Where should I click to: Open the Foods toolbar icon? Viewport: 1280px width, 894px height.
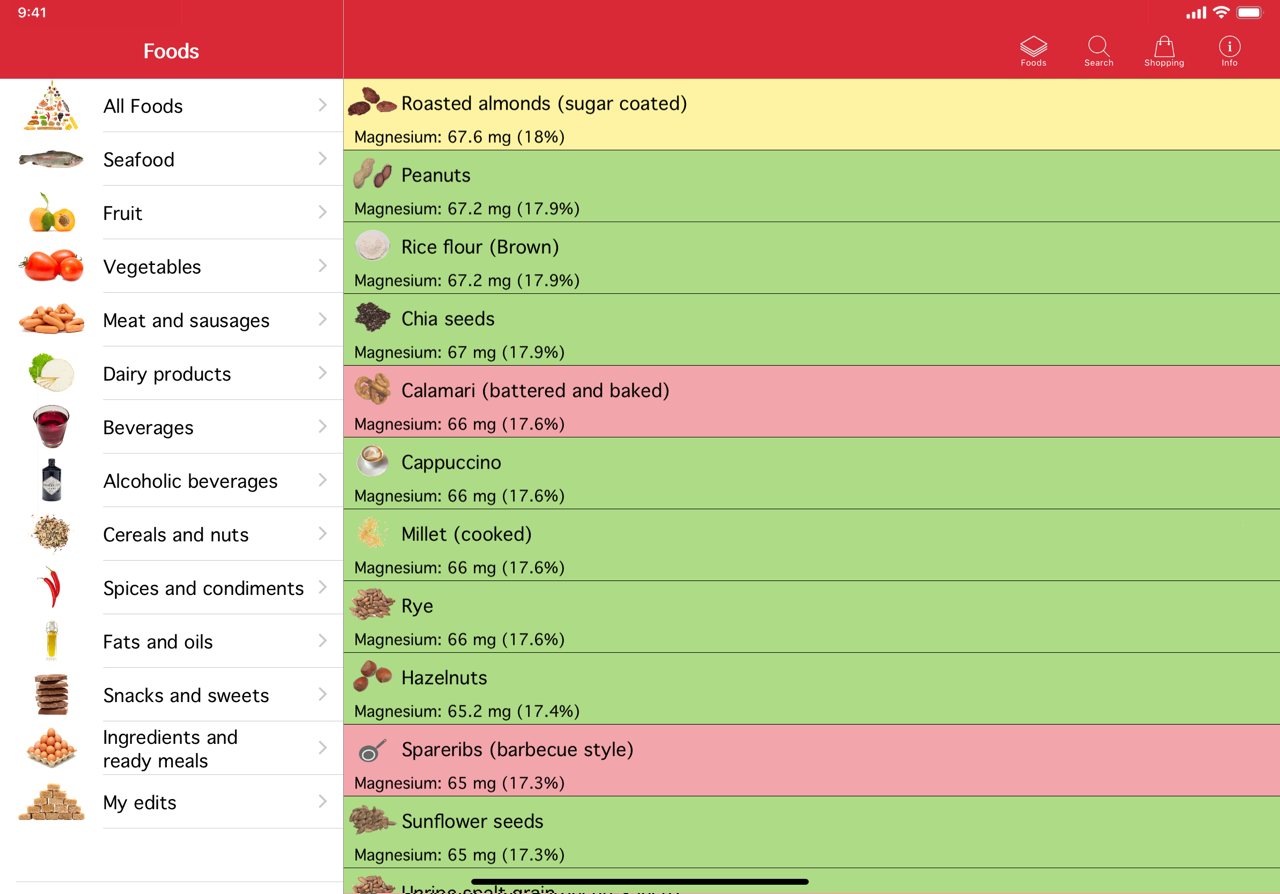[x=1033, y=51]
